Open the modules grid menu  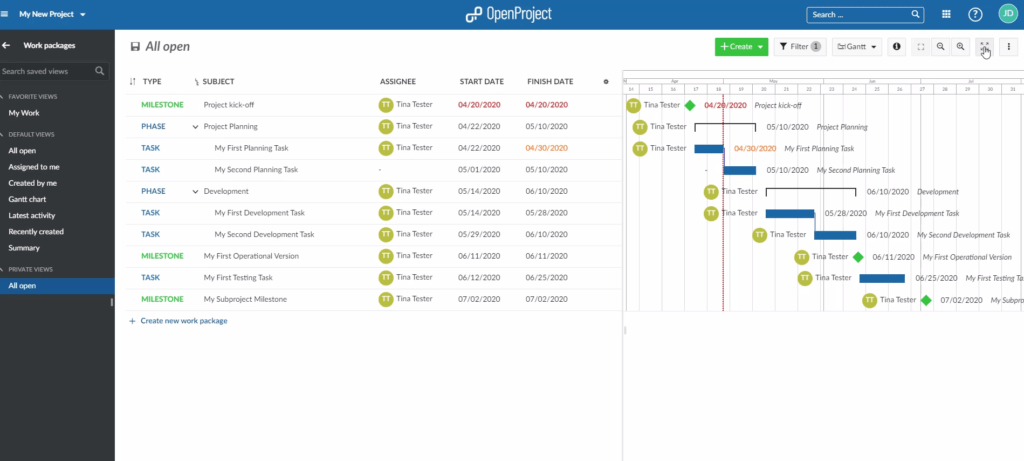pos(946,14)
